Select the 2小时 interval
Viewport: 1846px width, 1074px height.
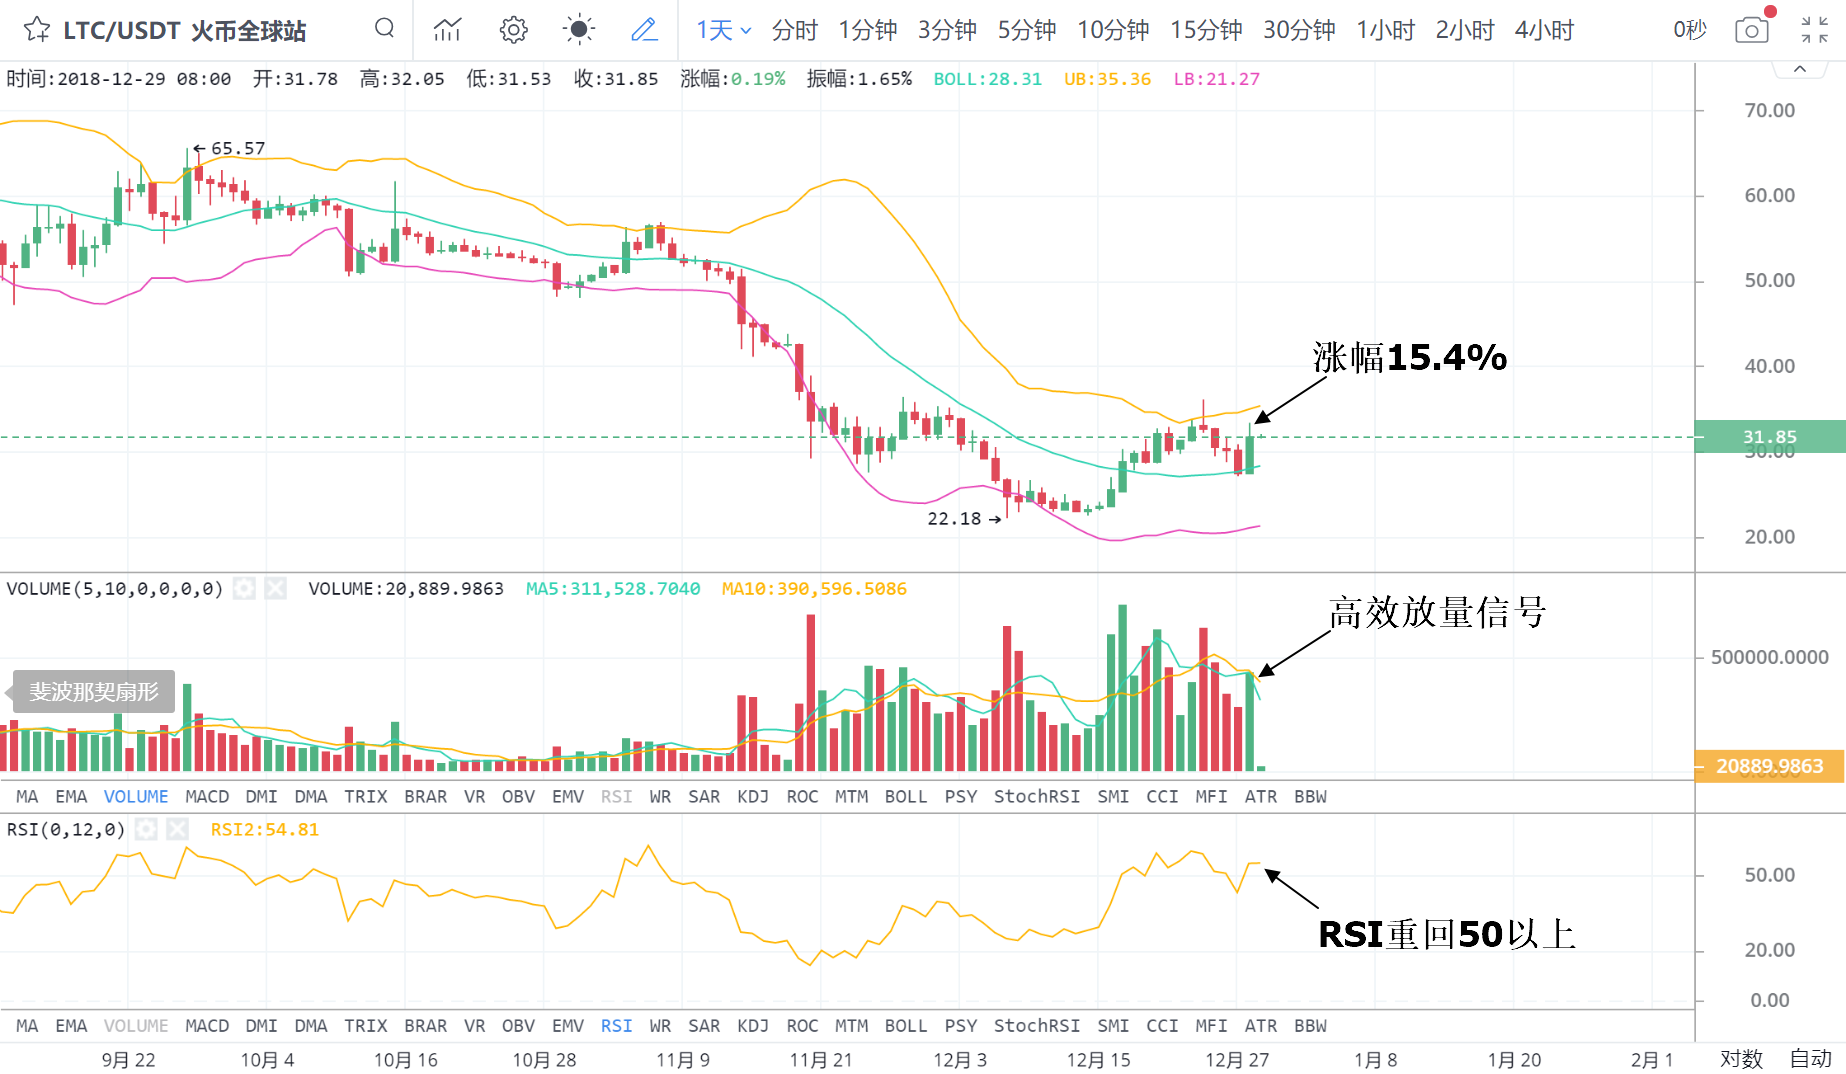[1465, 30]
